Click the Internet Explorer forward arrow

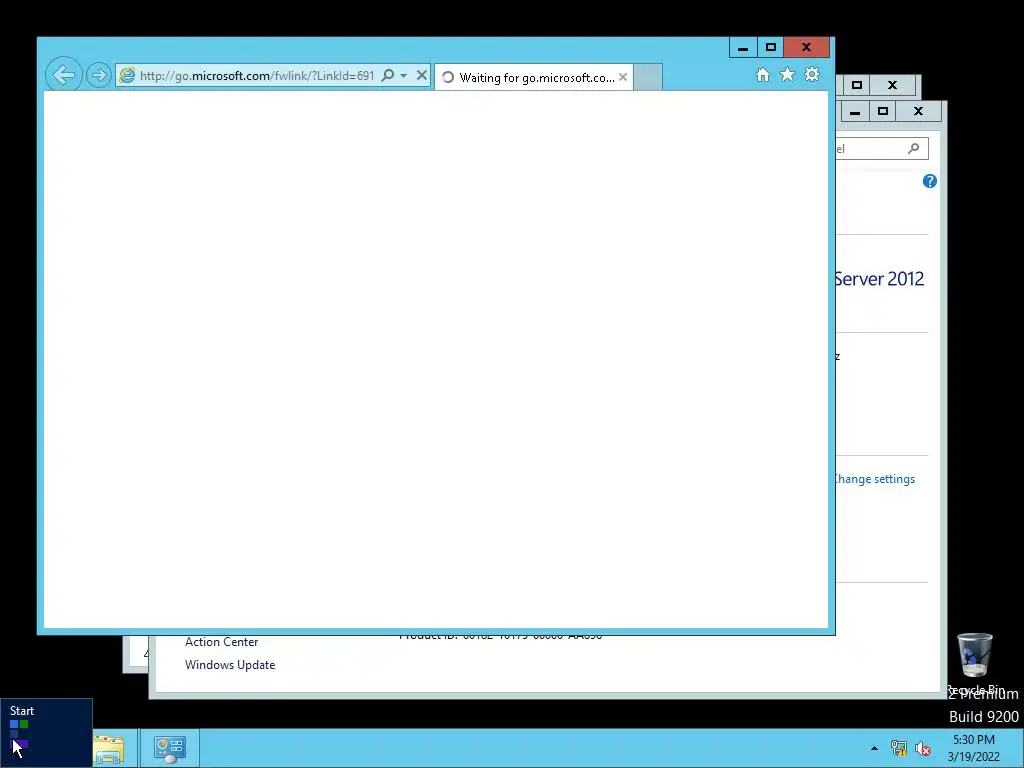click(99, 75)
